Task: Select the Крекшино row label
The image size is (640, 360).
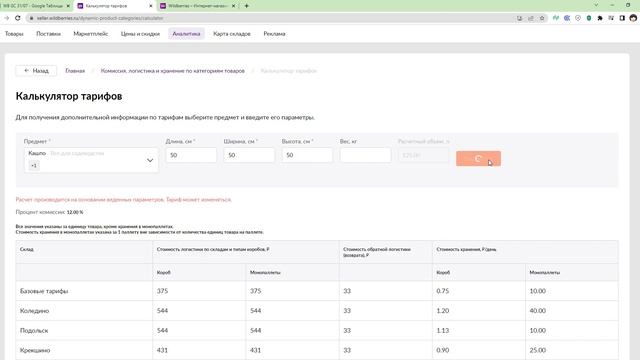Action: pyautogui.click(x=35, y=350)
